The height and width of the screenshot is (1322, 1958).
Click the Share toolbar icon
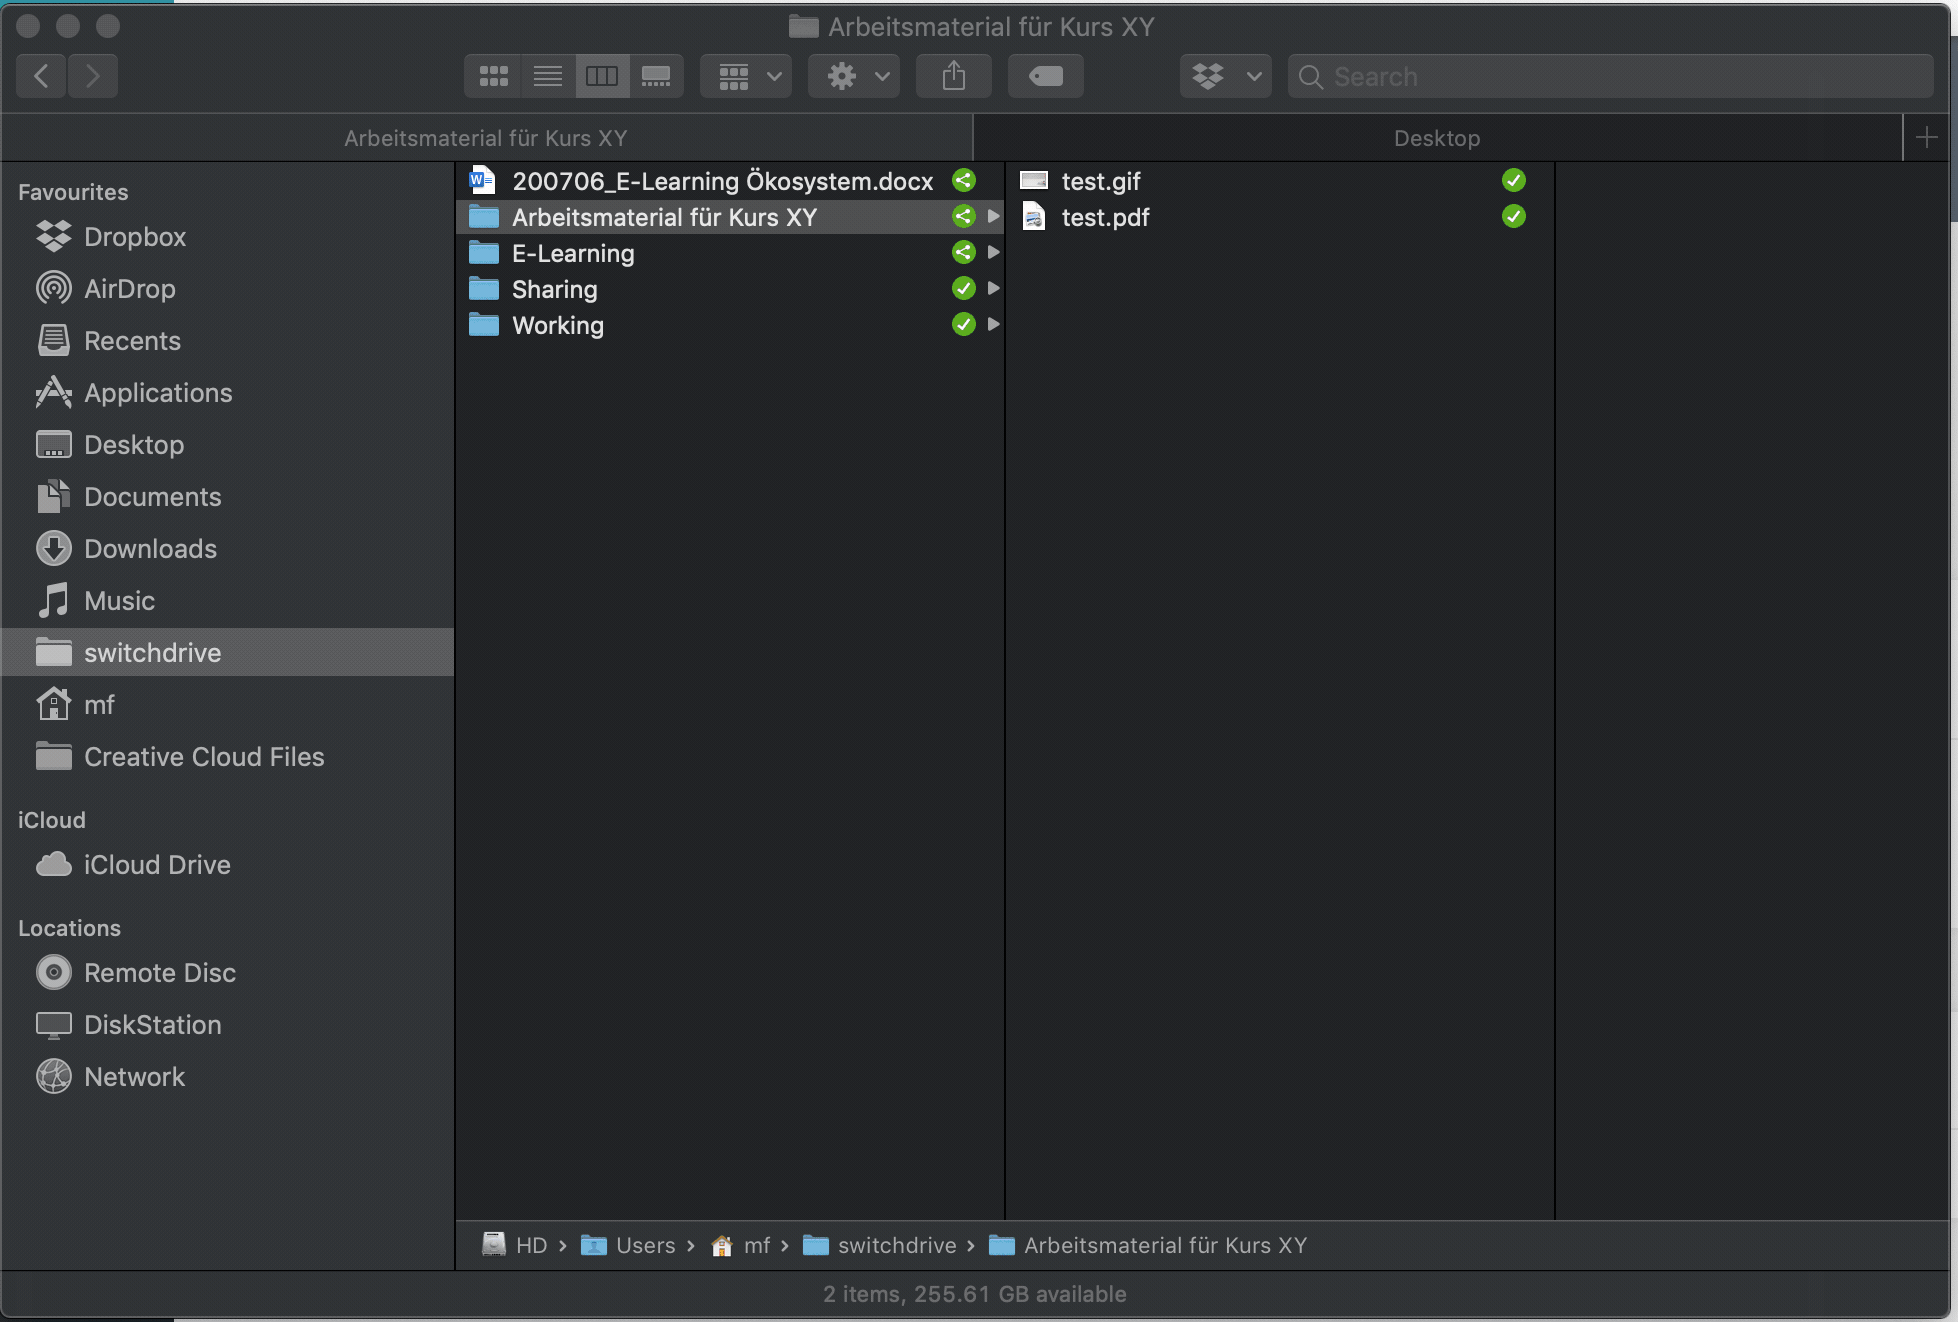pos(953,76)
